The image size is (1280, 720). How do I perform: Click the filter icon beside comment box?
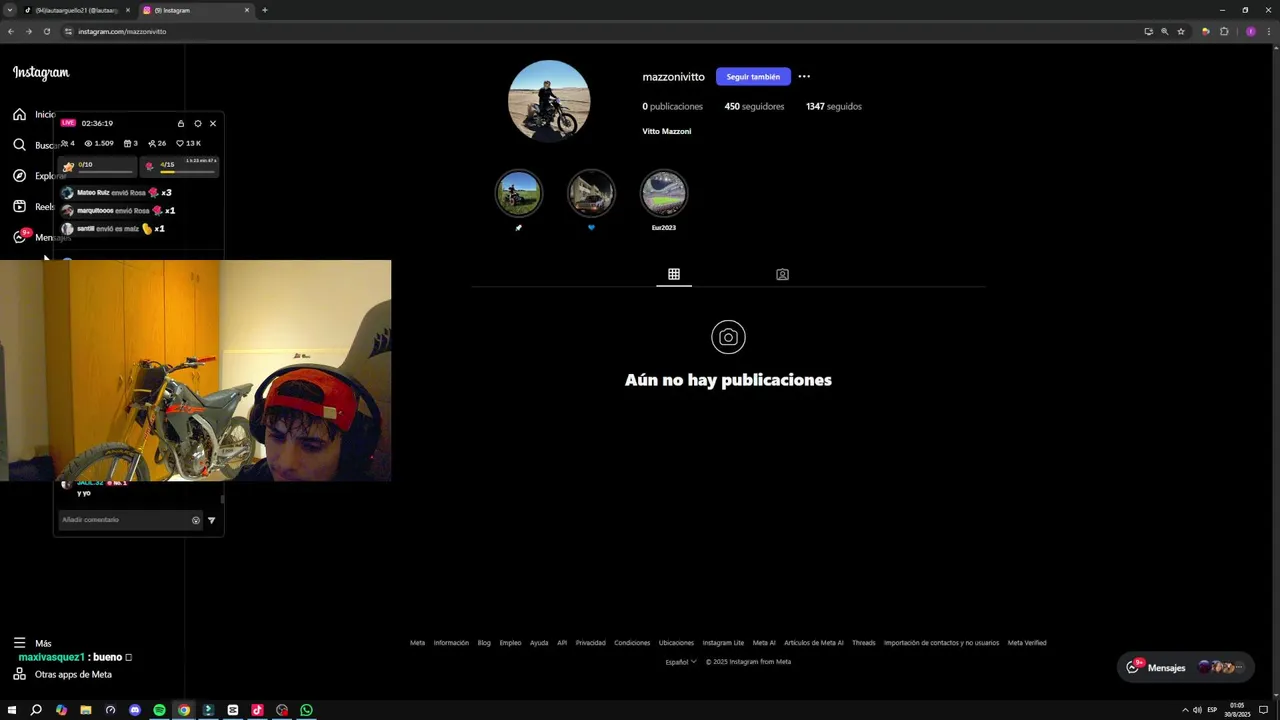(x=211, y=520)
